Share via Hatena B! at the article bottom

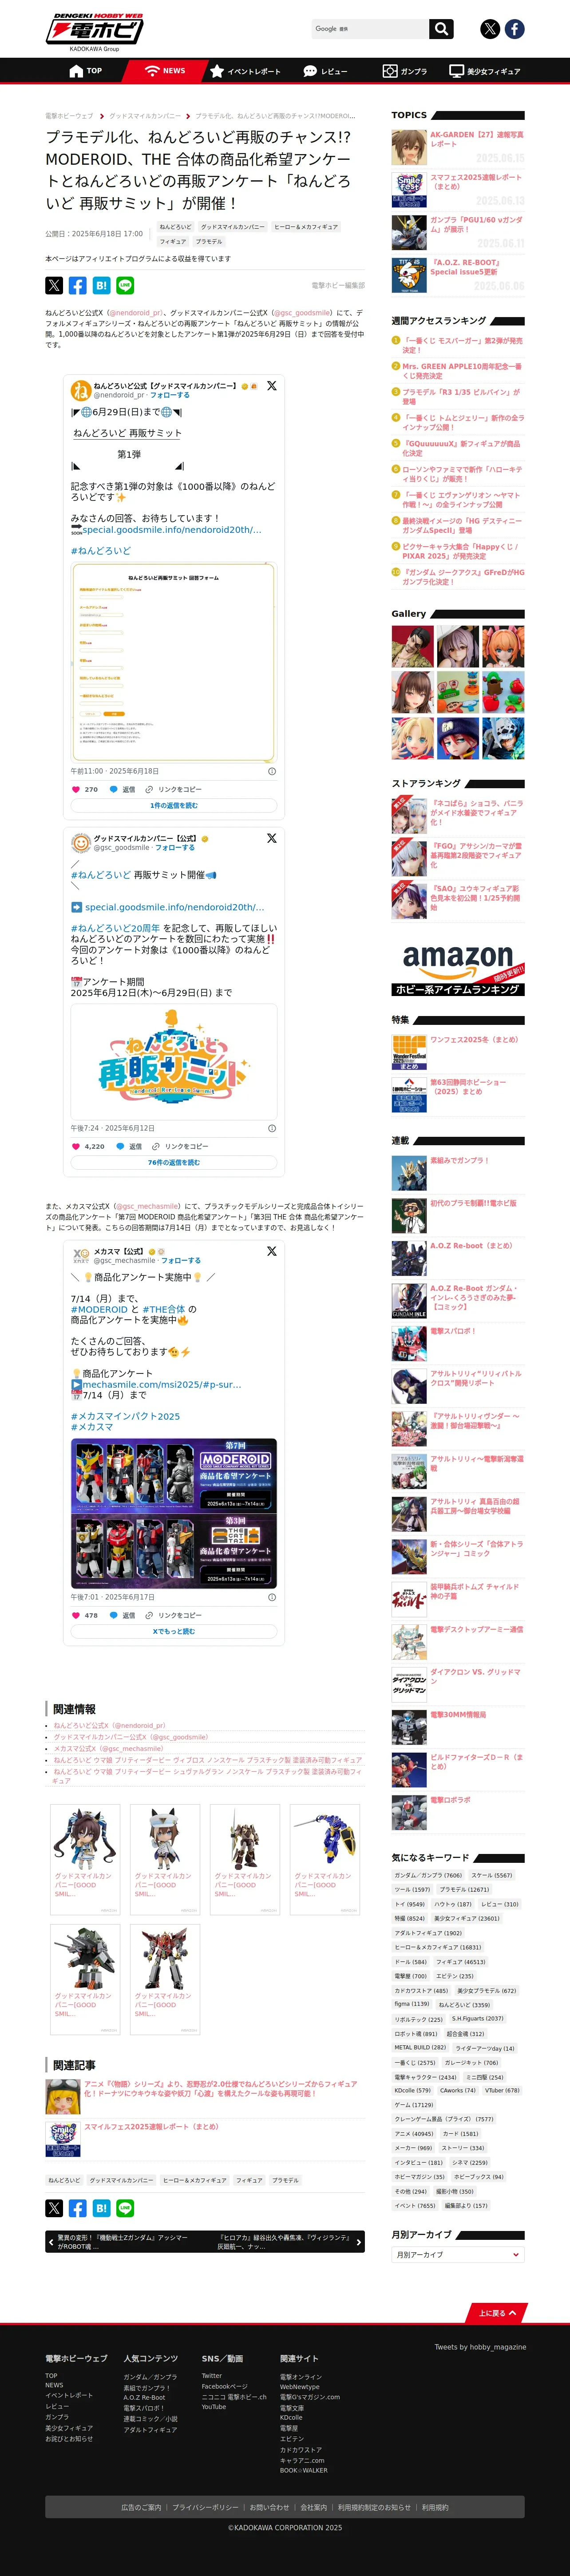(101, 2208)
